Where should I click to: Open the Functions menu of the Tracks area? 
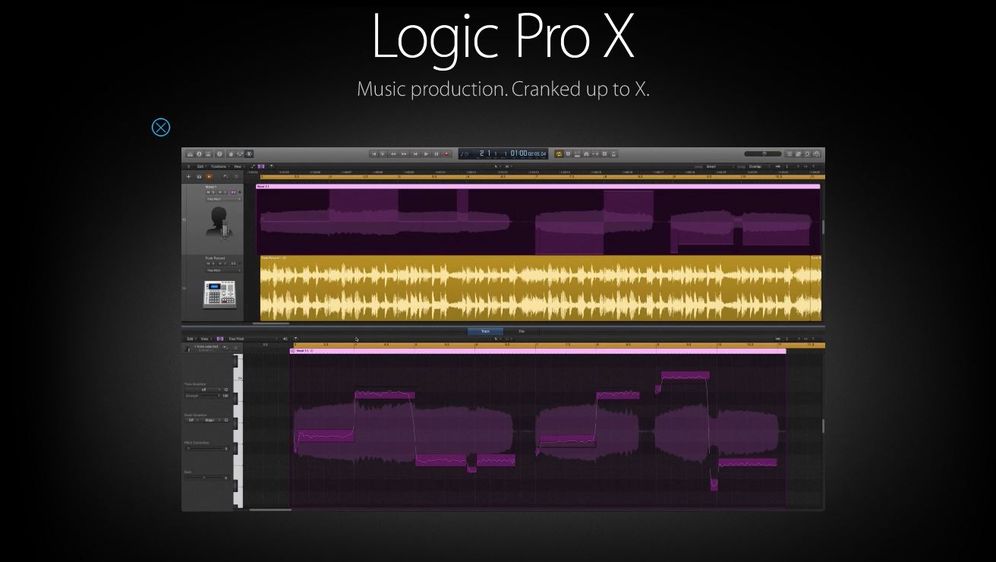tap(219, 166)
